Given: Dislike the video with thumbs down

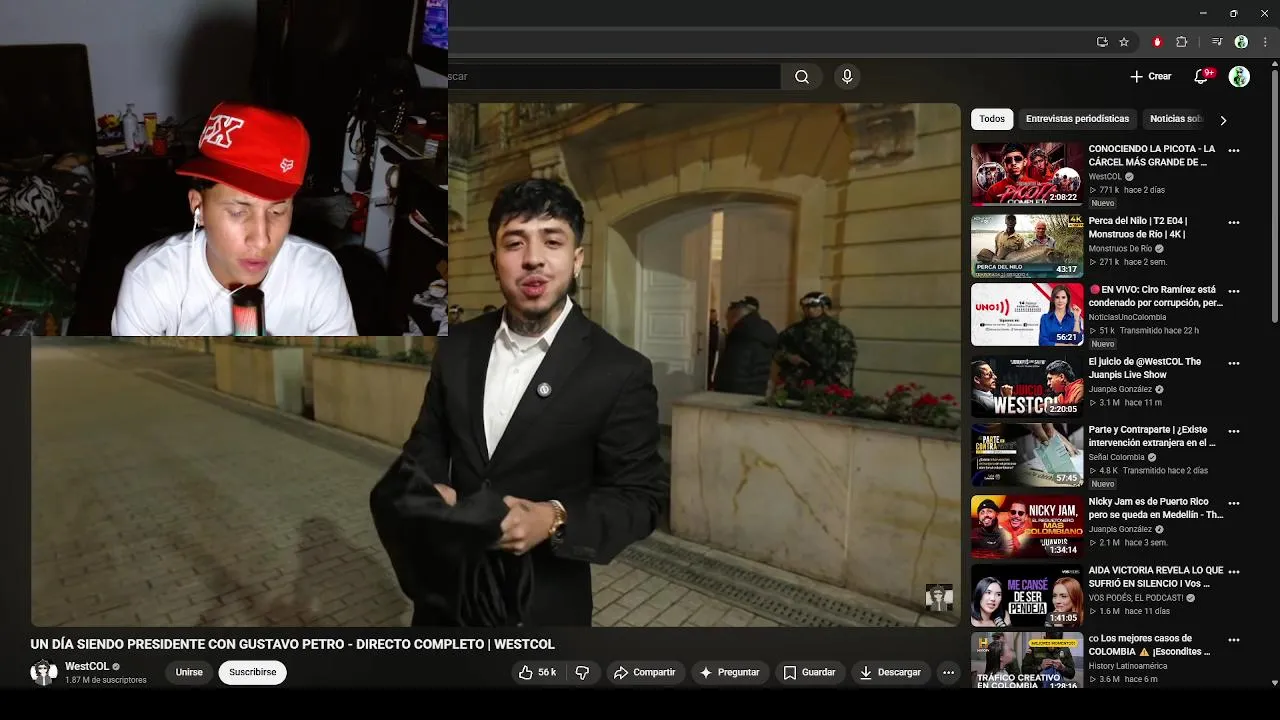Looking at the screenshot, I should point(583,673).
